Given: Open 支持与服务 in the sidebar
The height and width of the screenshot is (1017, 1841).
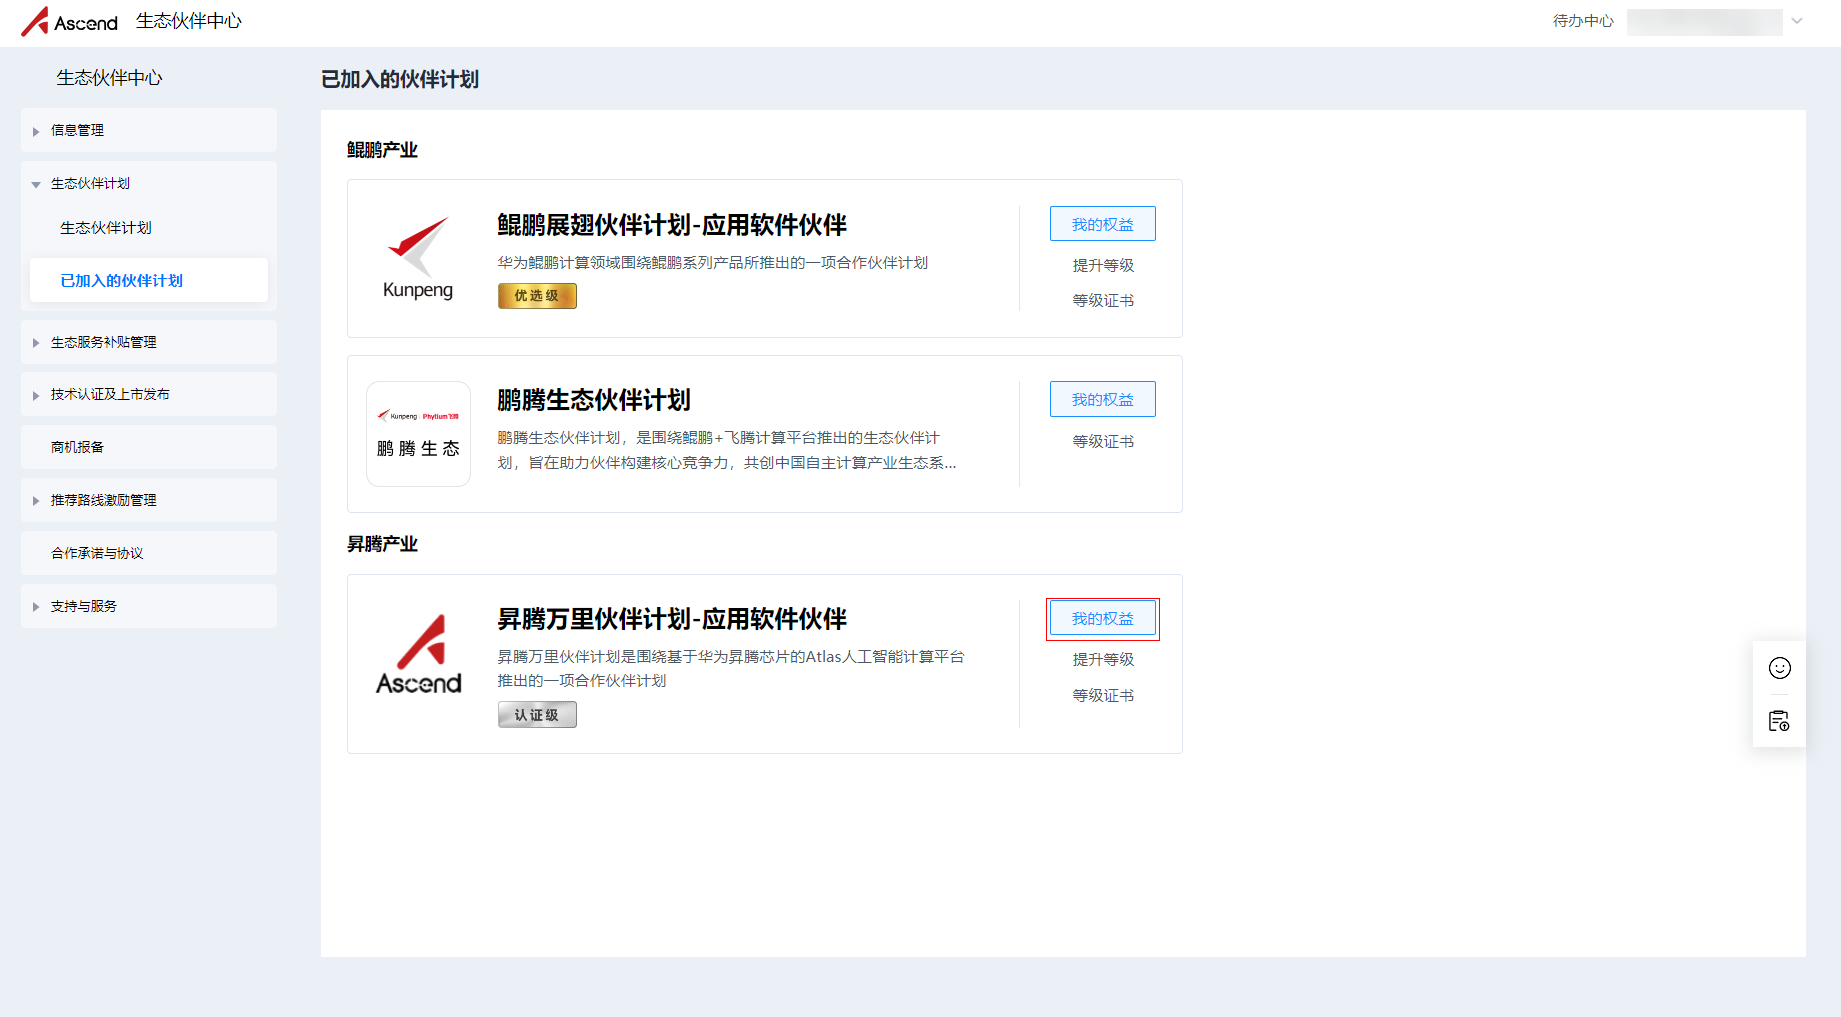Looking at the screenshot, I should click(149, 606).
